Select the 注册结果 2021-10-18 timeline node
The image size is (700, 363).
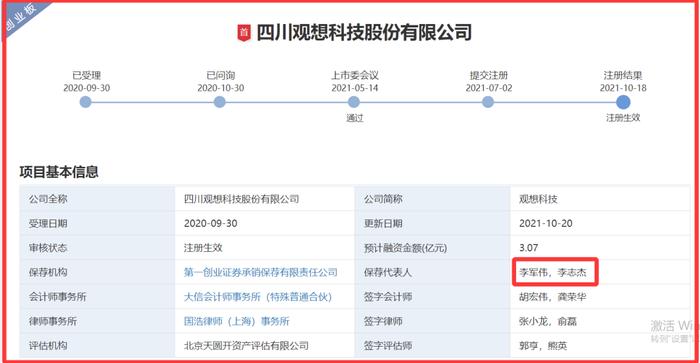pyautogui.click(x=623, y=102)
